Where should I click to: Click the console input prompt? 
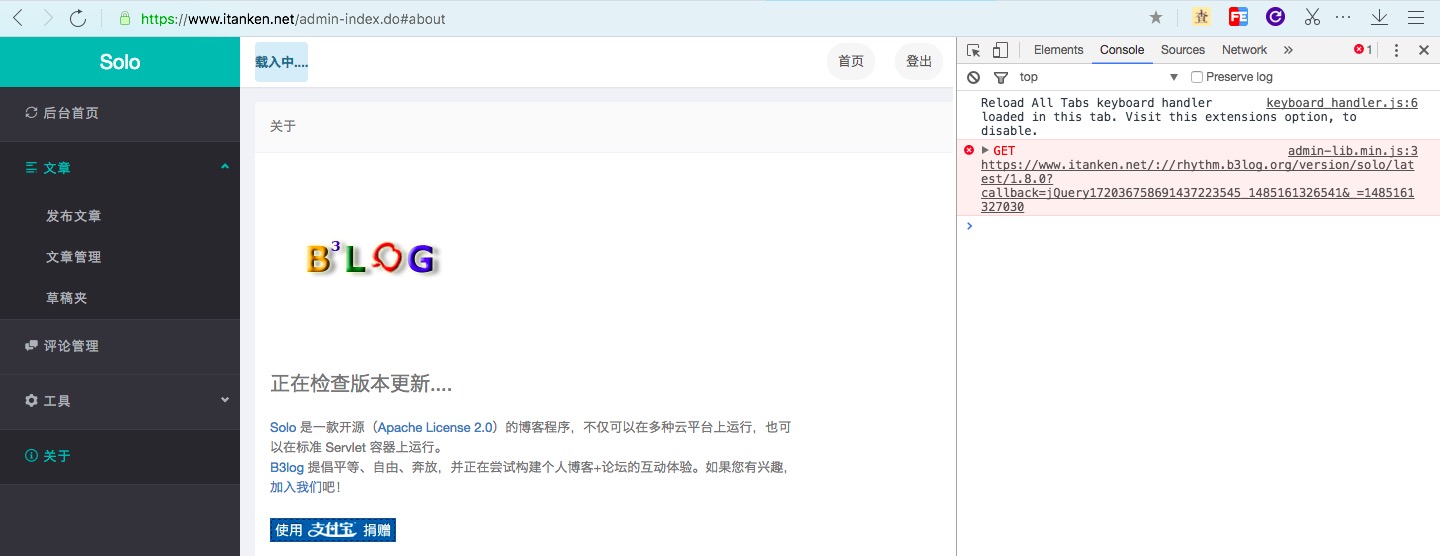(x=1200, y=226)
